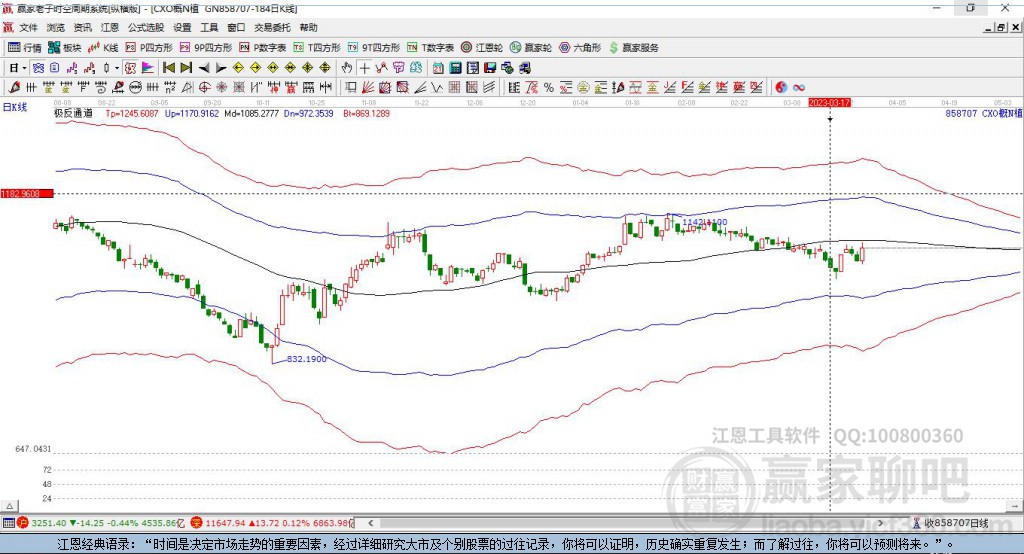
Task: Select the hand pan tool
Action: tap(347, 68)
